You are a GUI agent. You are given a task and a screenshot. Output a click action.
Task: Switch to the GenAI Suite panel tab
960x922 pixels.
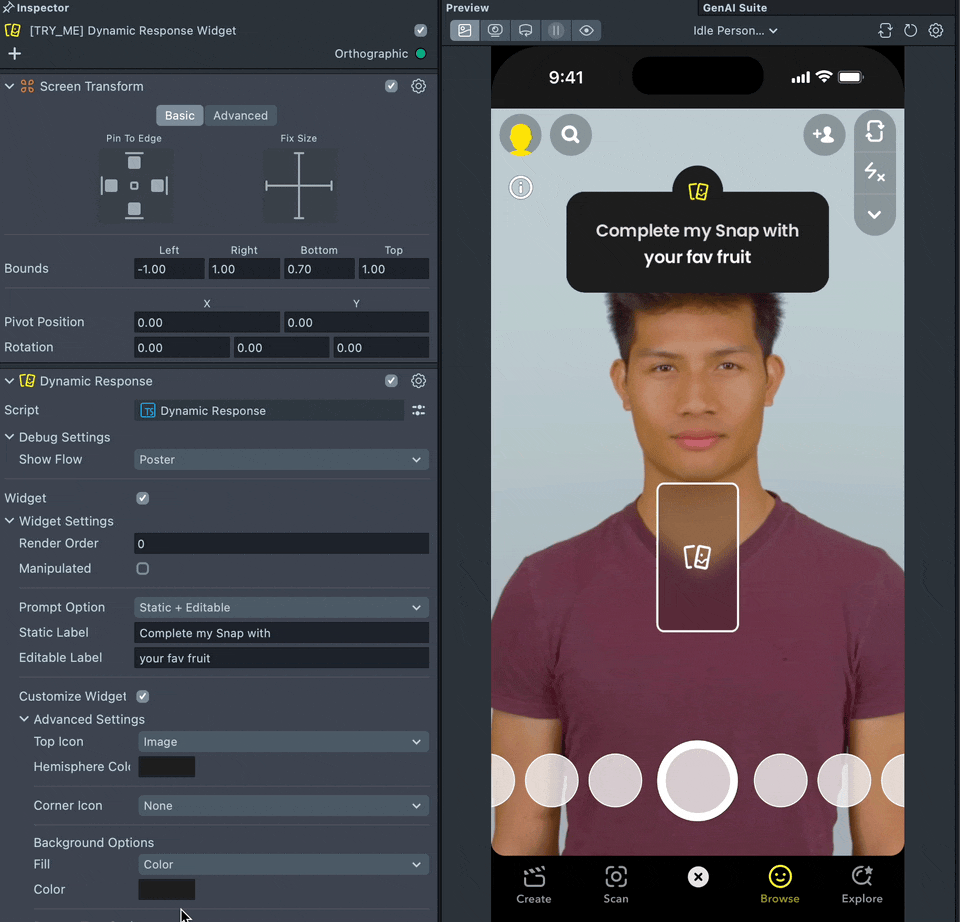coord(735,8)
